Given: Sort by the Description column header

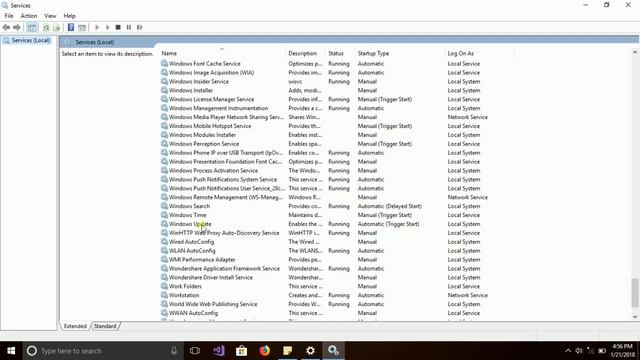Looking at the screenshot, I should click(305, 53).
